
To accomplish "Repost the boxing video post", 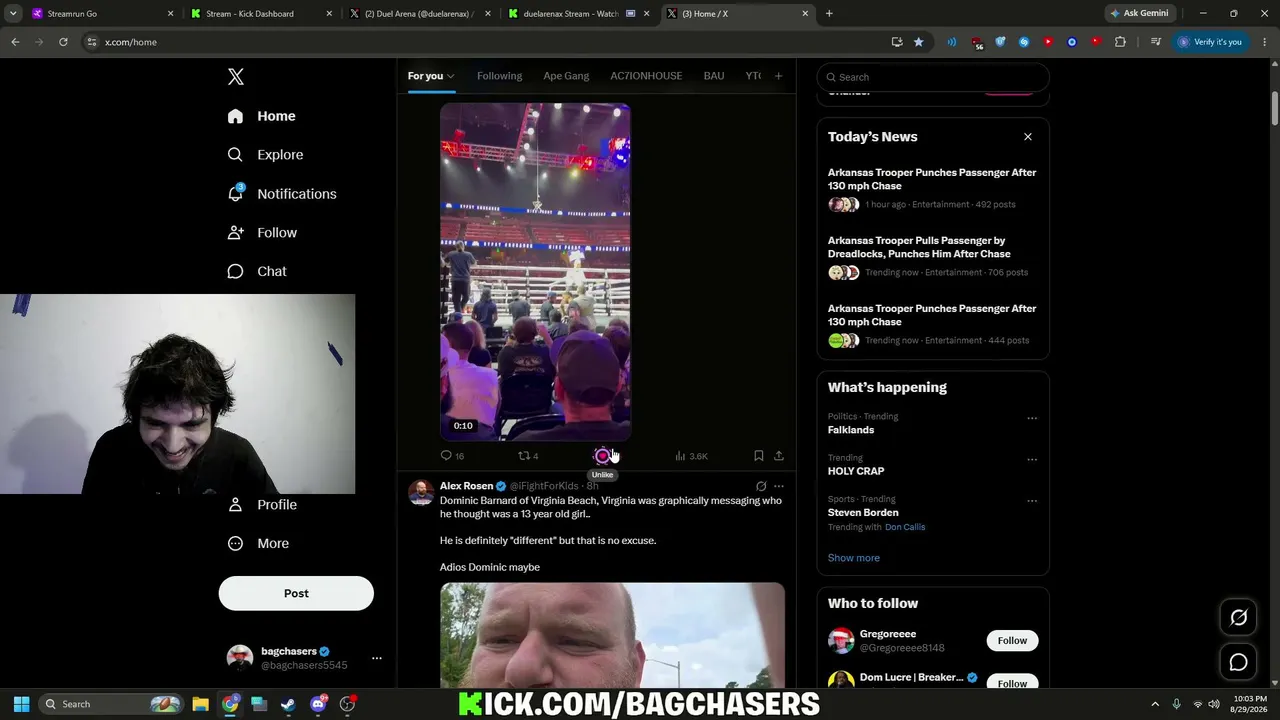I will pyautogui.click(x=528, y=456).
